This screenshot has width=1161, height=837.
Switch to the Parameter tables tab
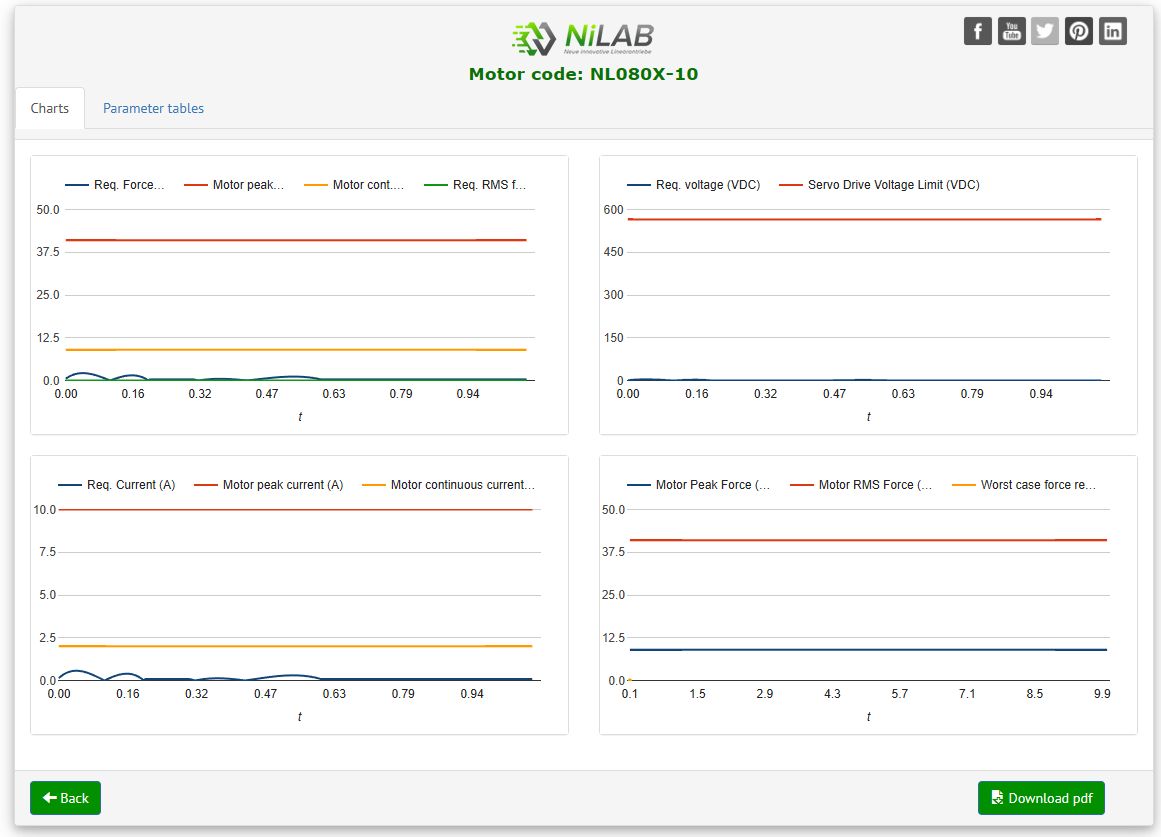(153, 108)
